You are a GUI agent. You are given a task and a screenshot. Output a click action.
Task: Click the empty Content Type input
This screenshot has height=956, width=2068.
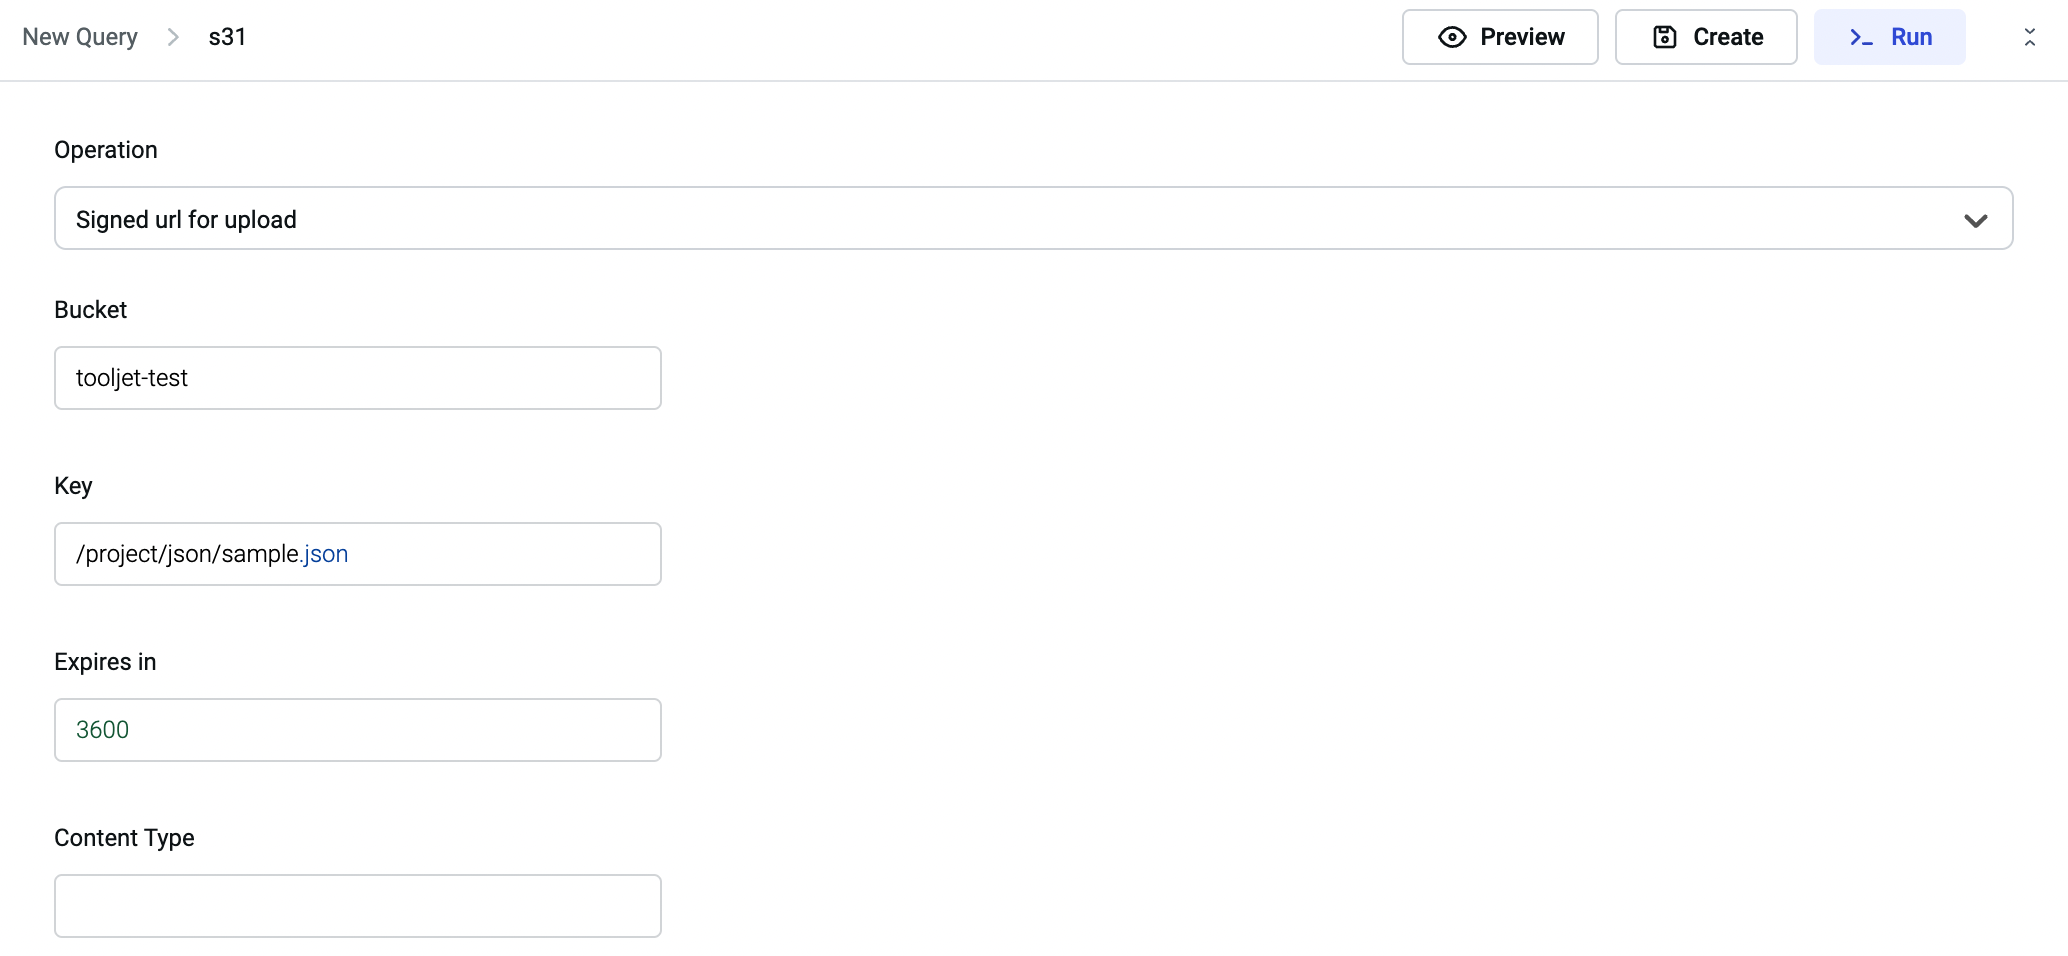[357, 906]
